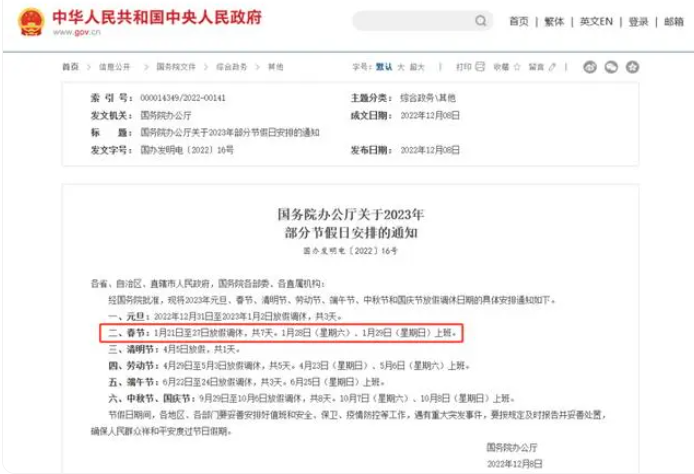Share to Qzone via star icon

click(632, 67)
